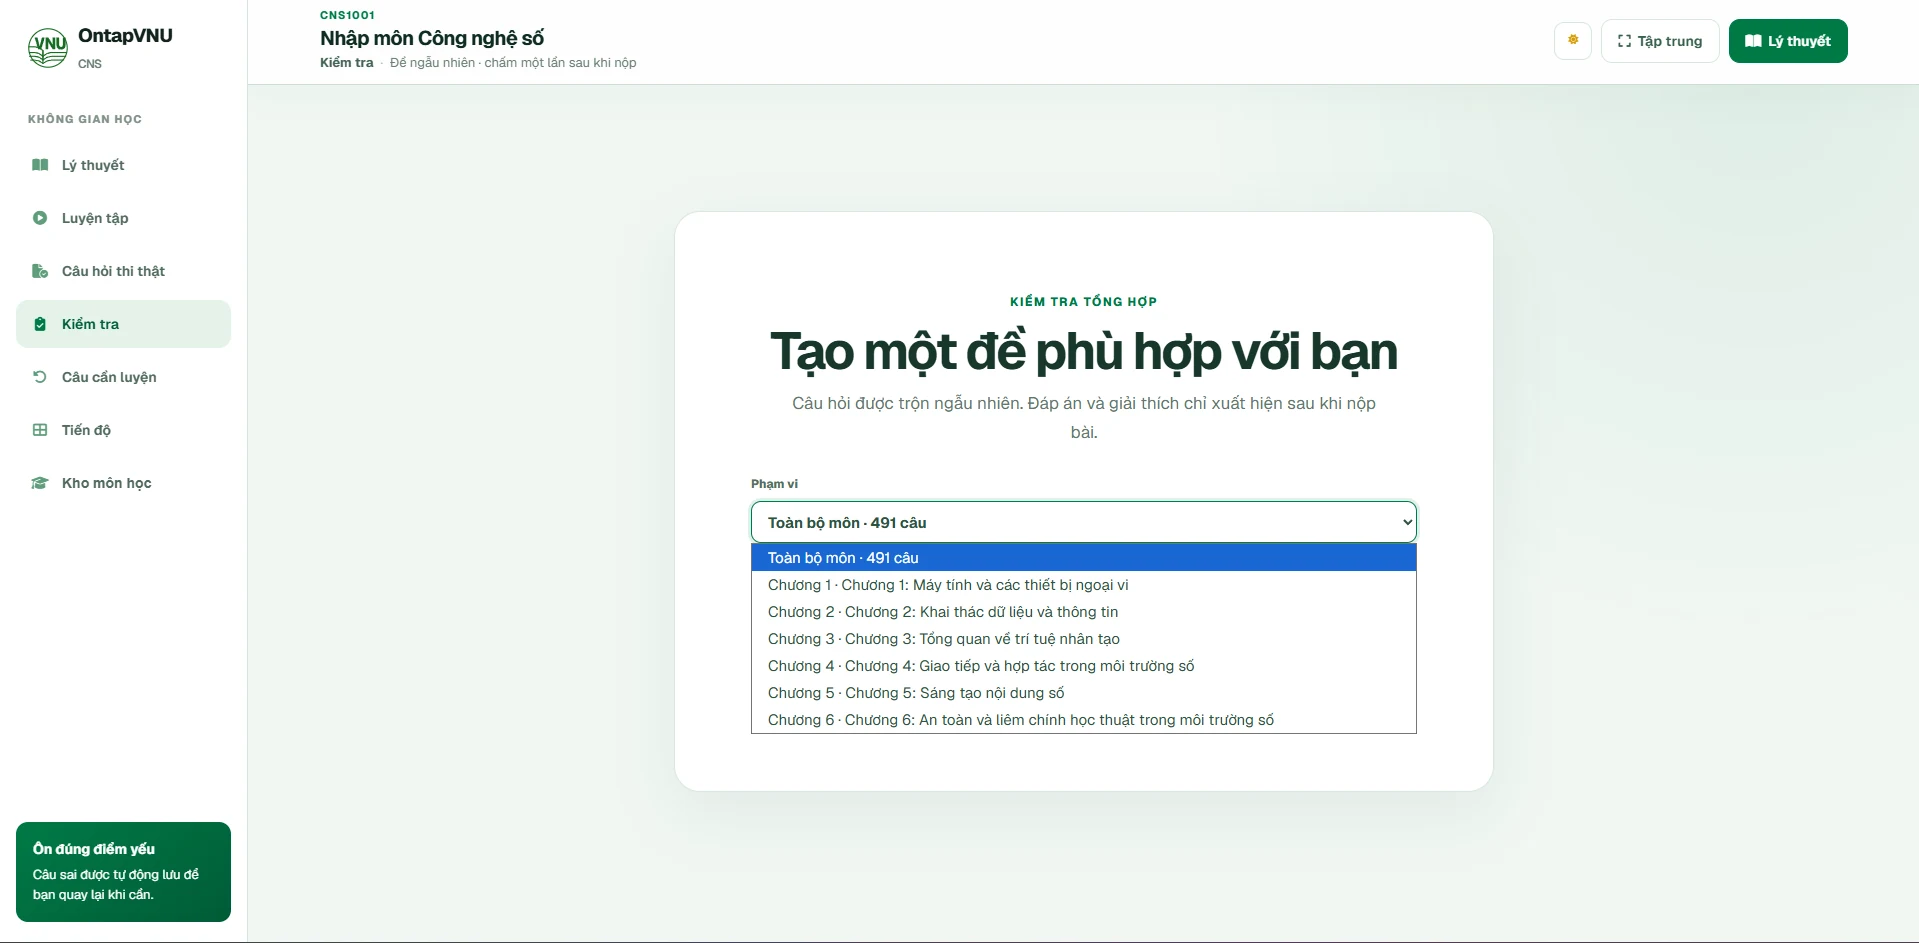The image size is (1919, 943).
Task: Click the Ôn đúng điểm yếu card
Action: click(123, 872)
